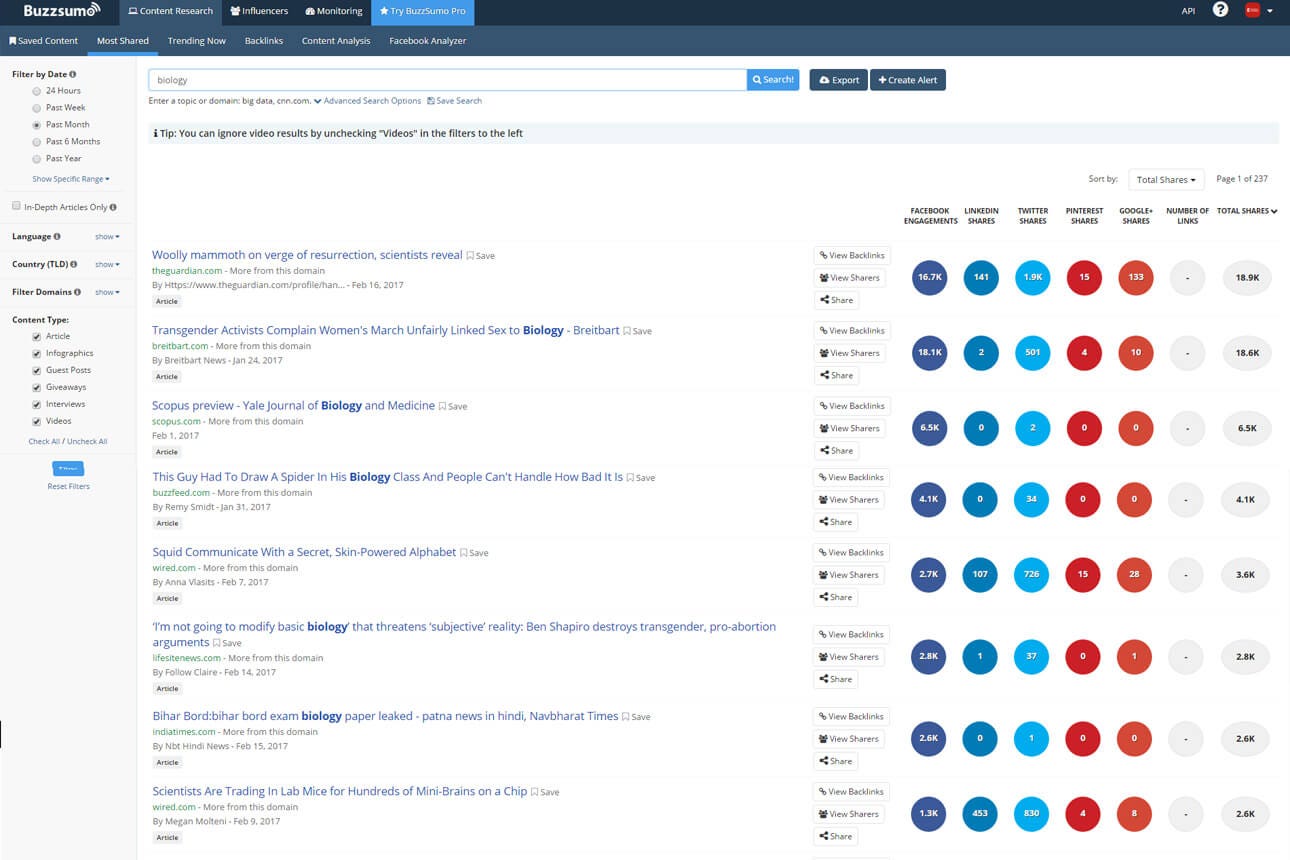1290x860 pixels.
Task: Expand the Filter Domains show link
Action: (x=107, y=293)
